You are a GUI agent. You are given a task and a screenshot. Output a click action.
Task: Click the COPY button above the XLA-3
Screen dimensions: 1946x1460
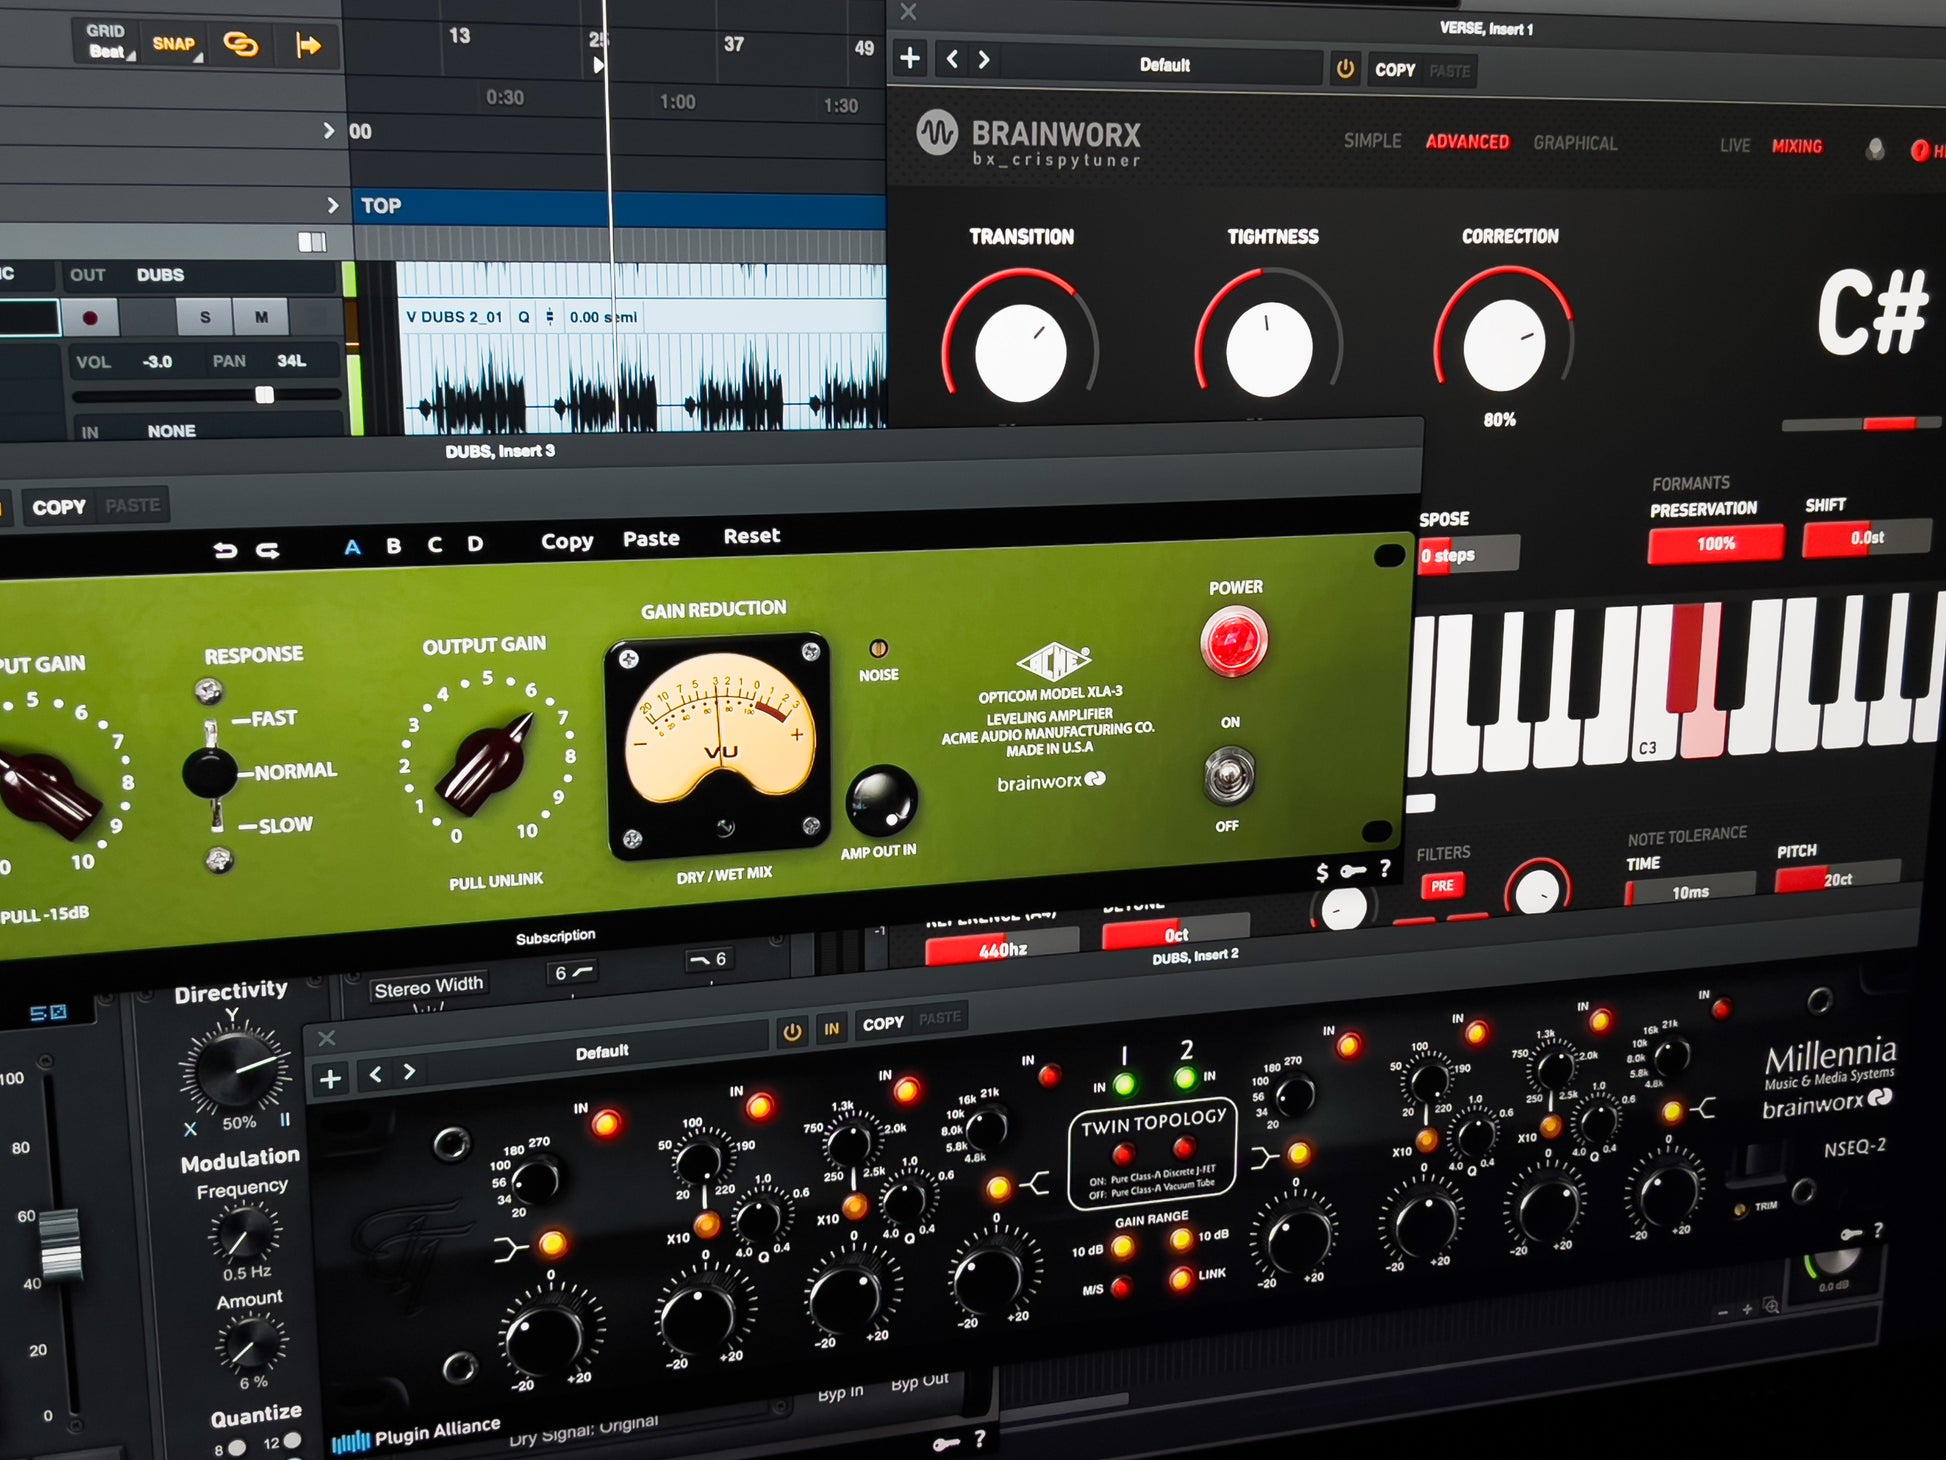click(x=59, y=507)
